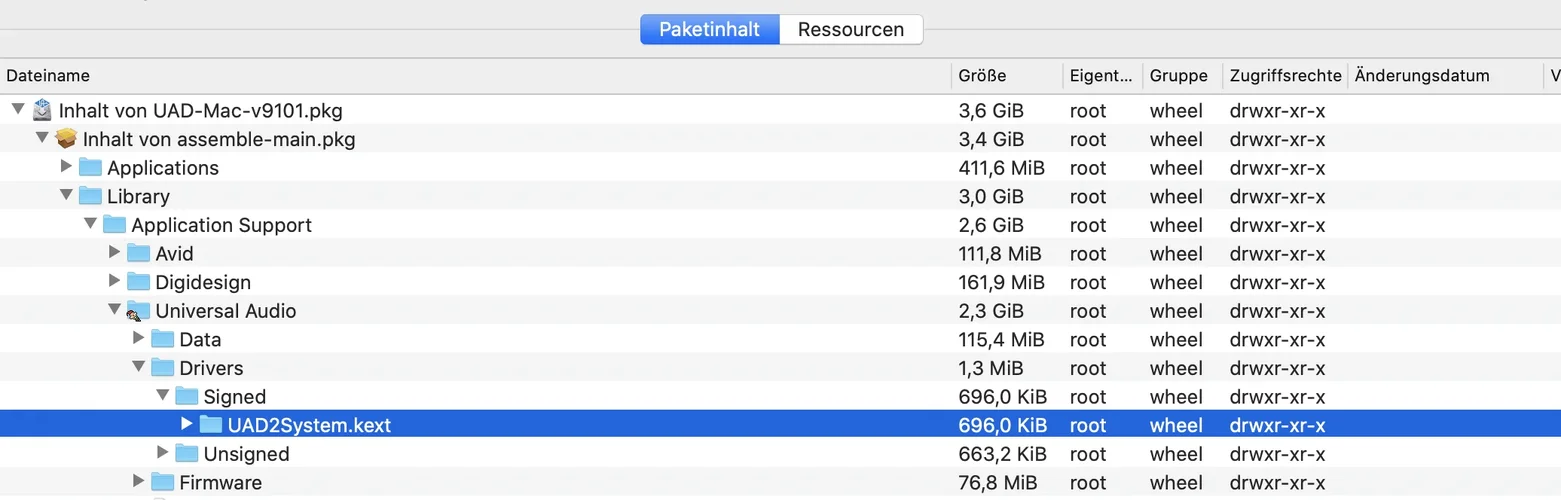Expand the Data folder
Viewport: 1561px width, 500px height.
(139, 339)
